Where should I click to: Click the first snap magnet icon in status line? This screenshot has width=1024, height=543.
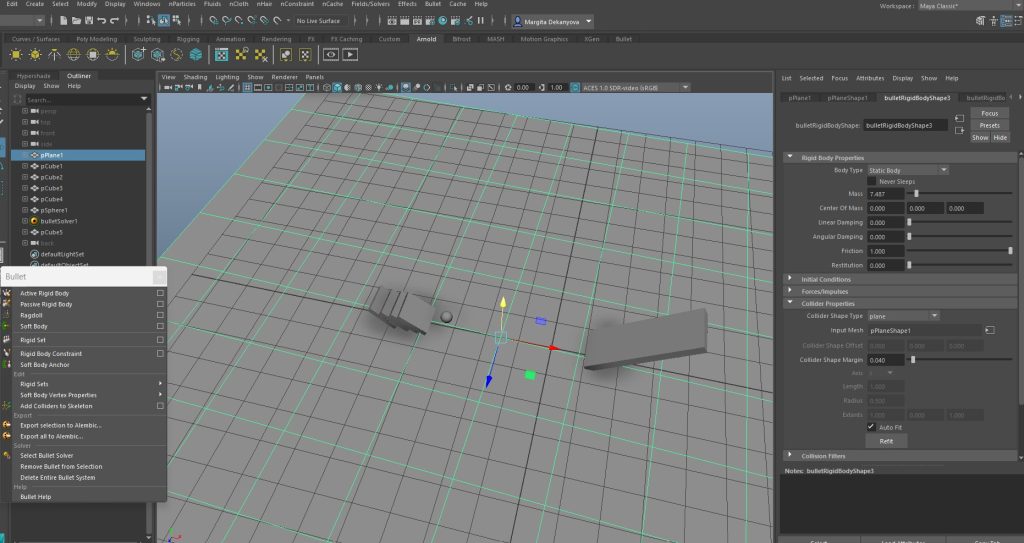click(214, 21)
